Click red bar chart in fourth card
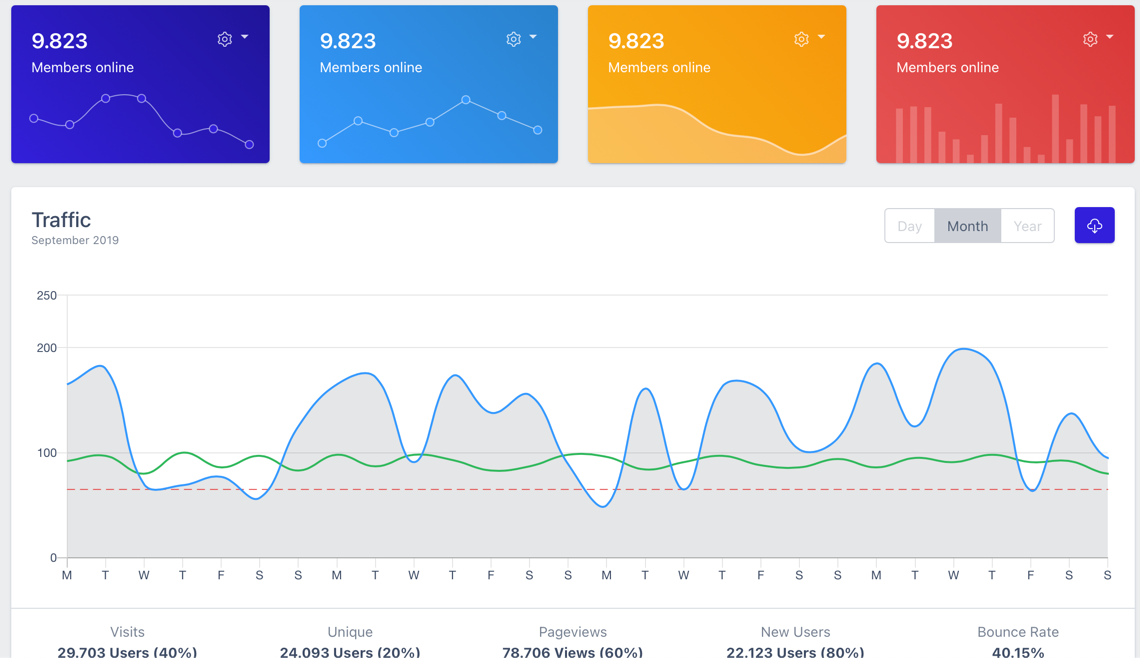 [x=1005, y=129]
